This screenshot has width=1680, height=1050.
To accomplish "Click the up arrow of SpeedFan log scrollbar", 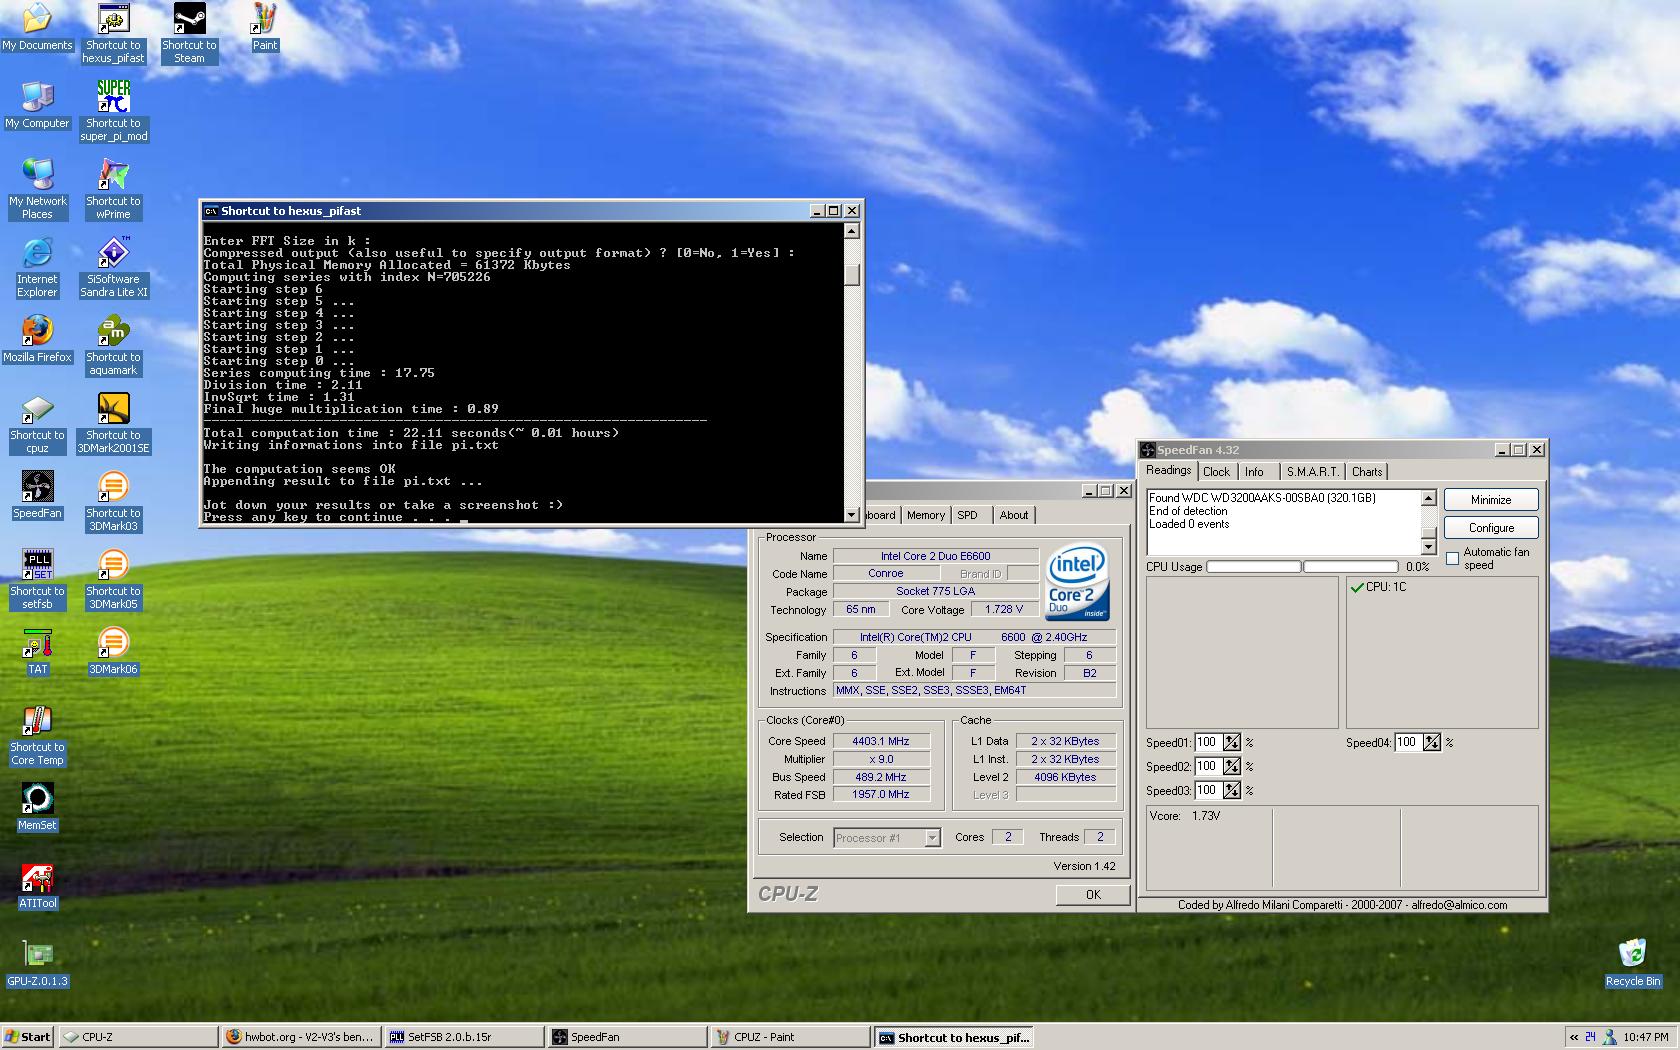I will click(1428, 498).
